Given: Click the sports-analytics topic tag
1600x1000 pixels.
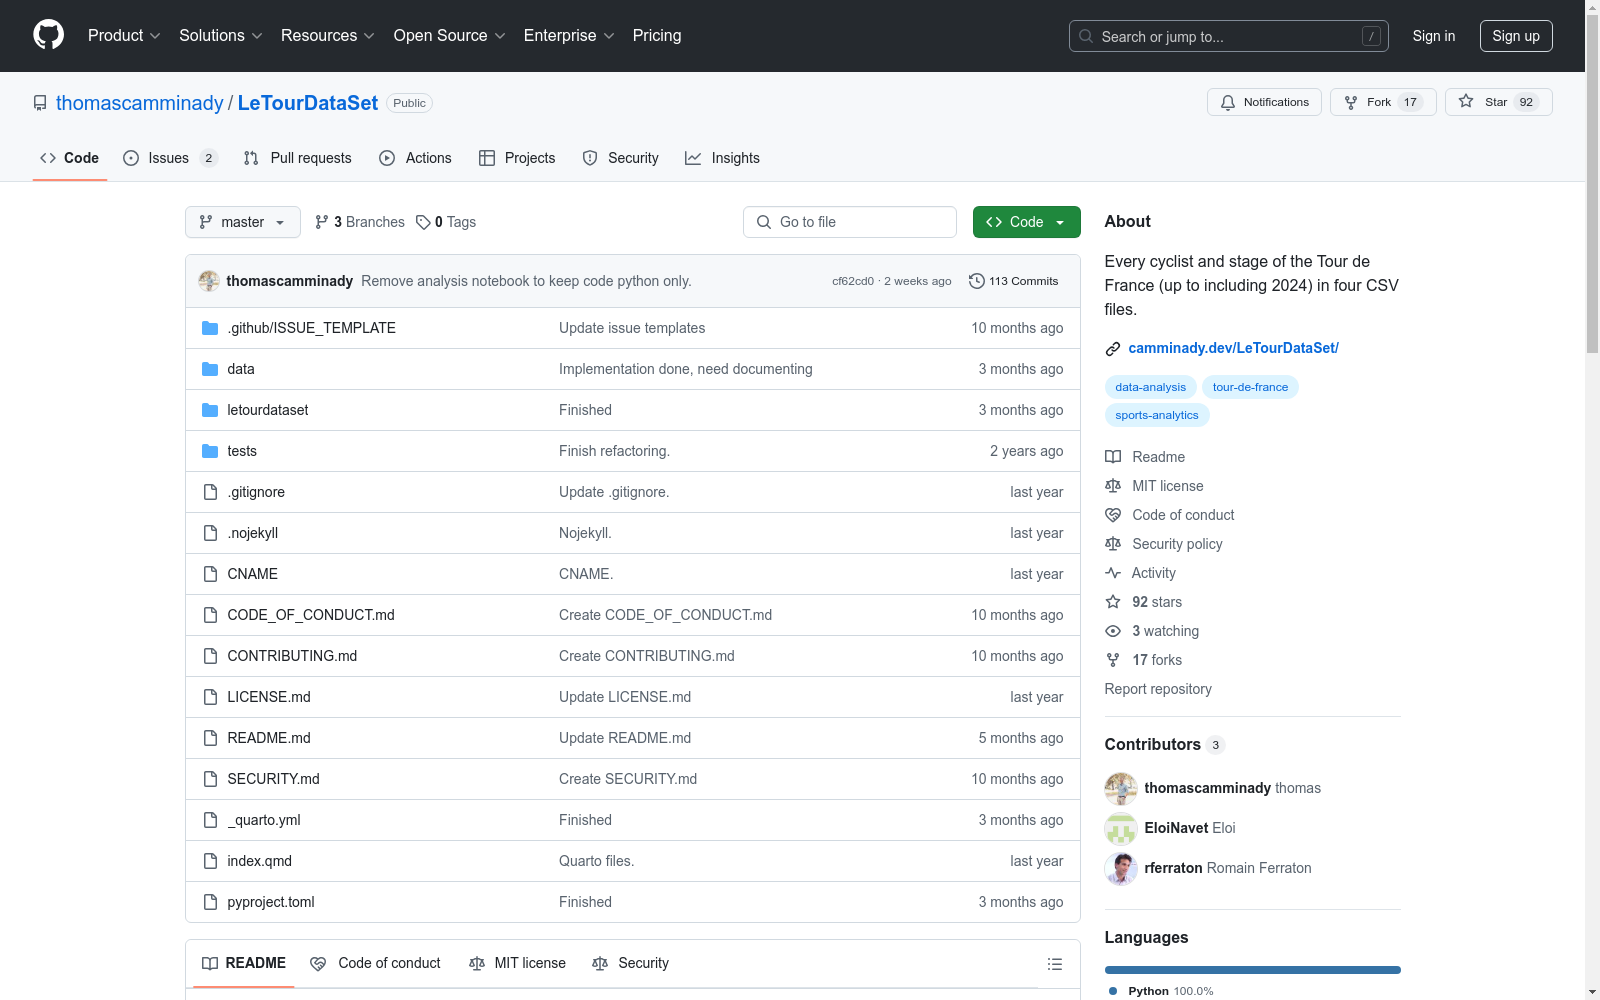Looking at the screenshot, I should click(x=1157, y=415).
